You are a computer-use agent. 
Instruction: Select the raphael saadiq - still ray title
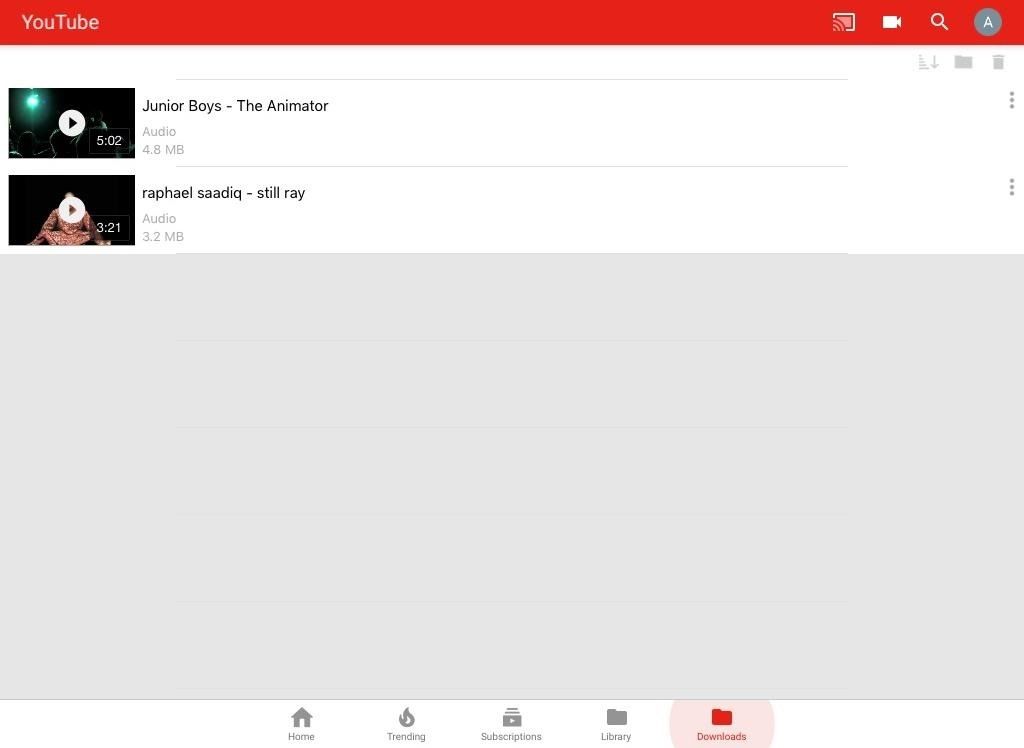(223, 192)
